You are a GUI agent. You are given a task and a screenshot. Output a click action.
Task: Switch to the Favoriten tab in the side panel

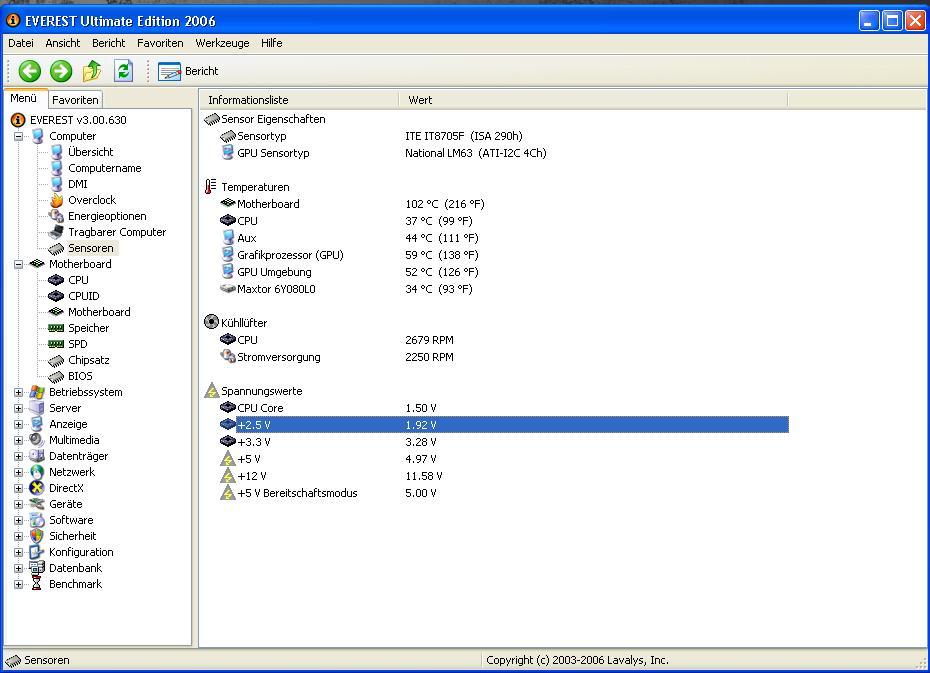(75, 100)
